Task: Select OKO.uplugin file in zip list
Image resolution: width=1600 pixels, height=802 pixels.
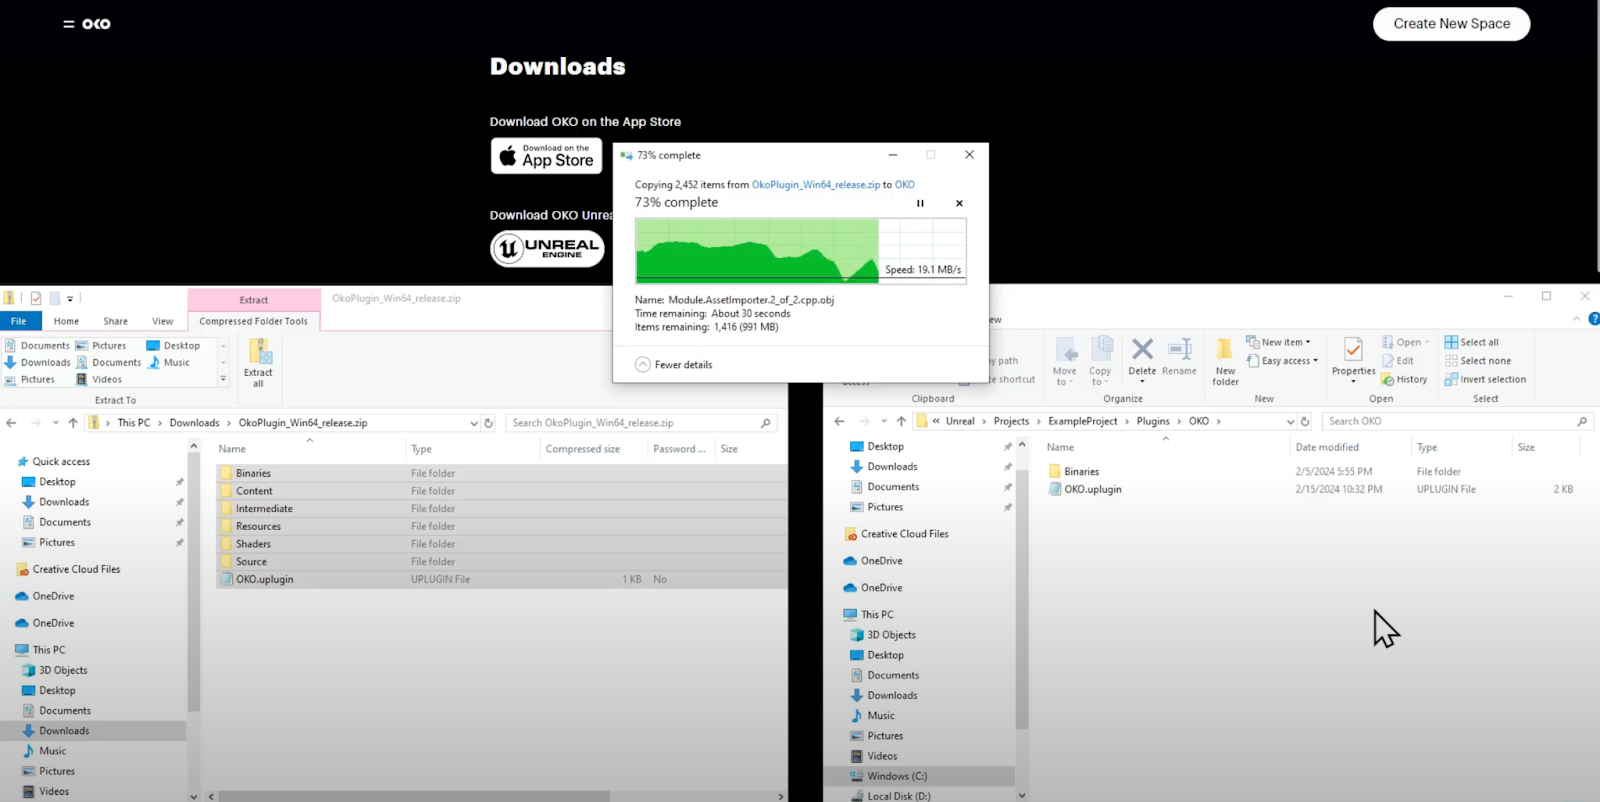Action: click(264, 579)
